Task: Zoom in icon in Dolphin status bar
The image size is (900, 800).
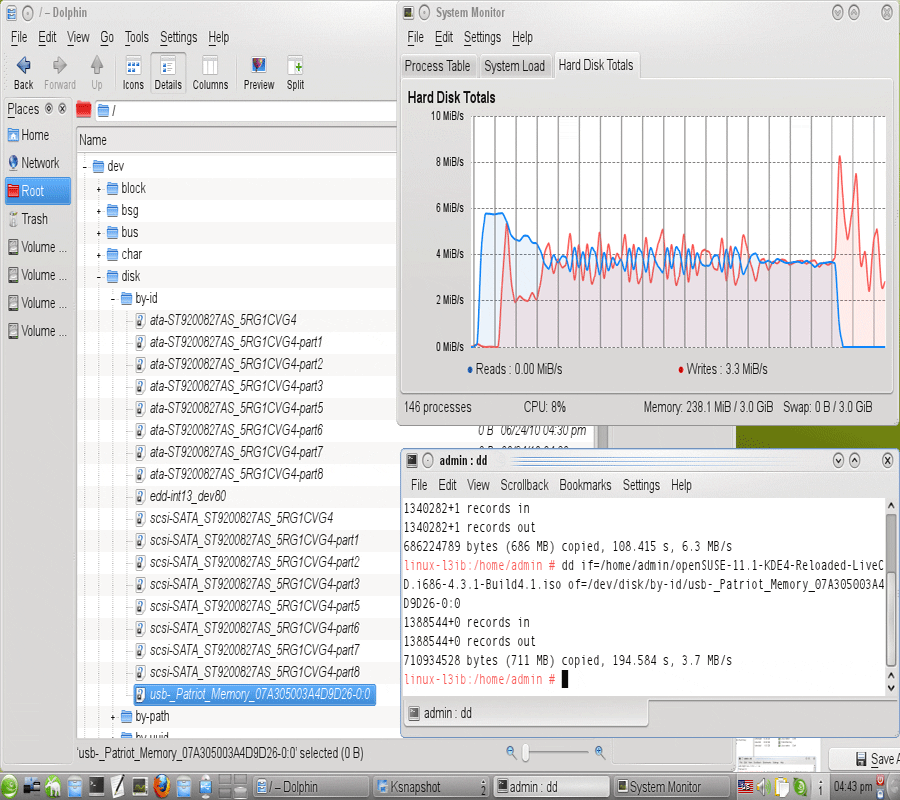Action: click(x=600, y=752)
